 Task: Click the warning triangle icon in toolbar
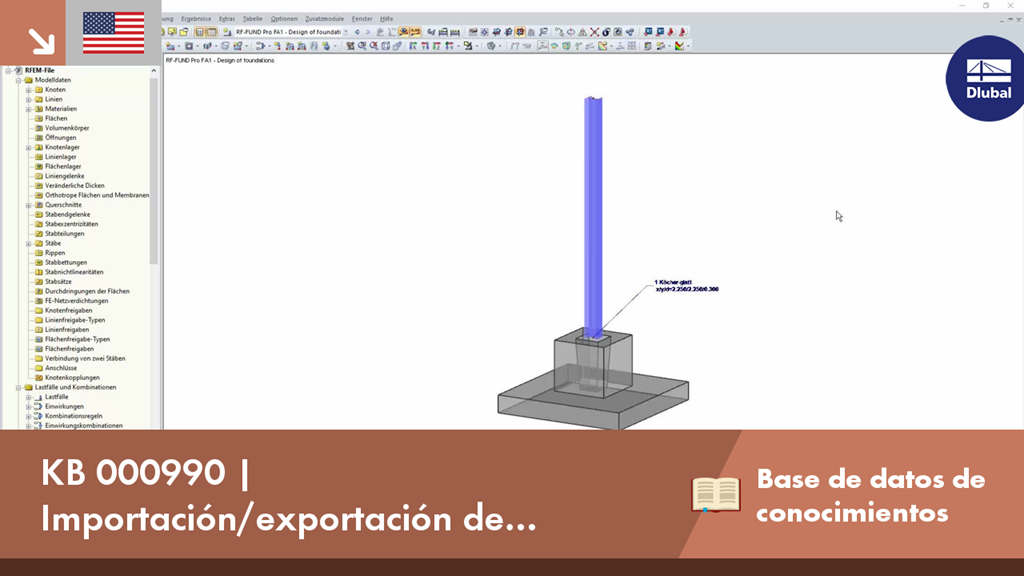(583, 31)
